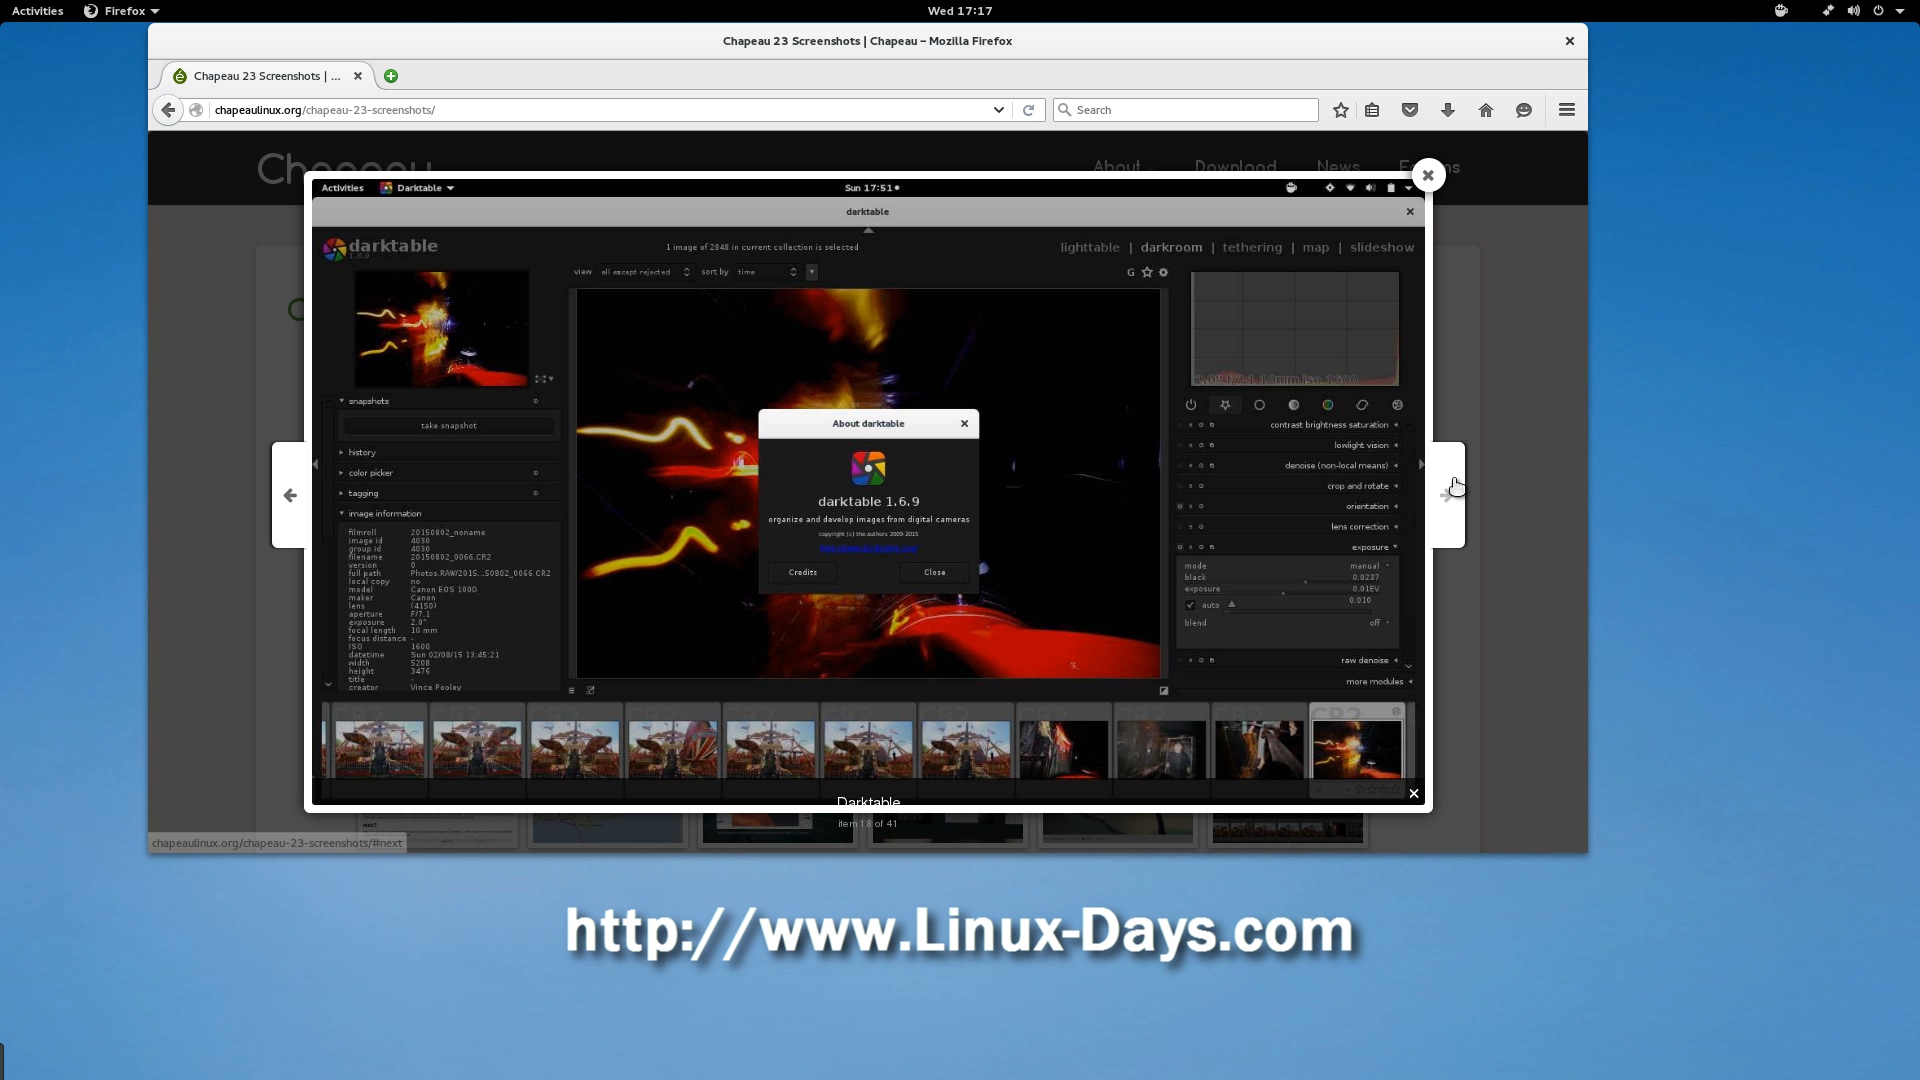Click the power icon in the top bar
The width and height of the screenshot is (1920, 1080).
coord(1878,11)
